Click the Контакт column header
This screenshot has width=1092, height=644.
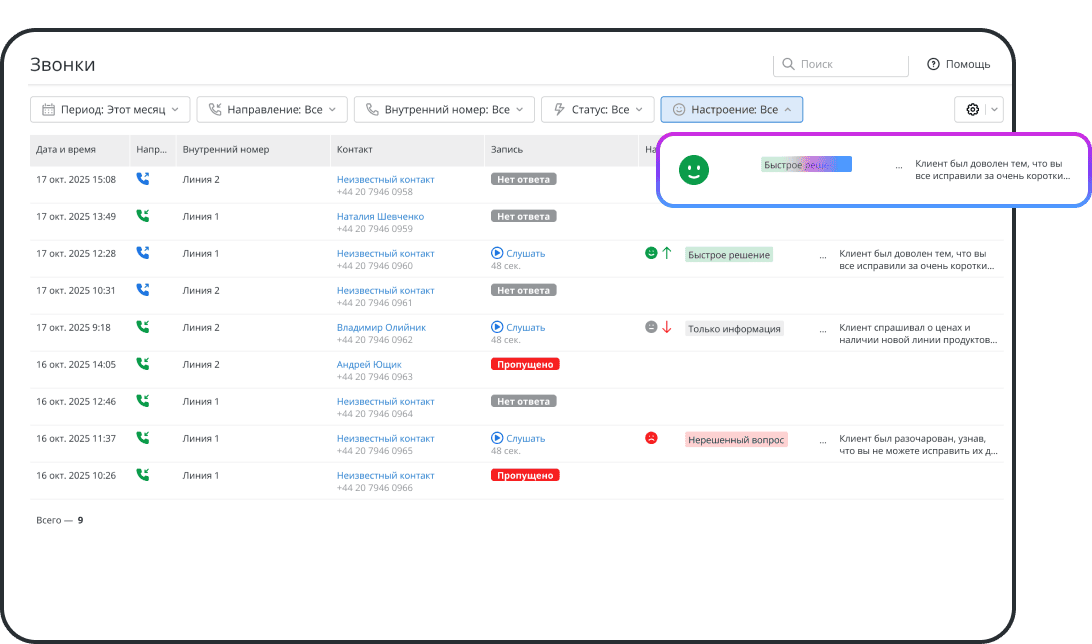pyautogui.click(x=355, y=150)
